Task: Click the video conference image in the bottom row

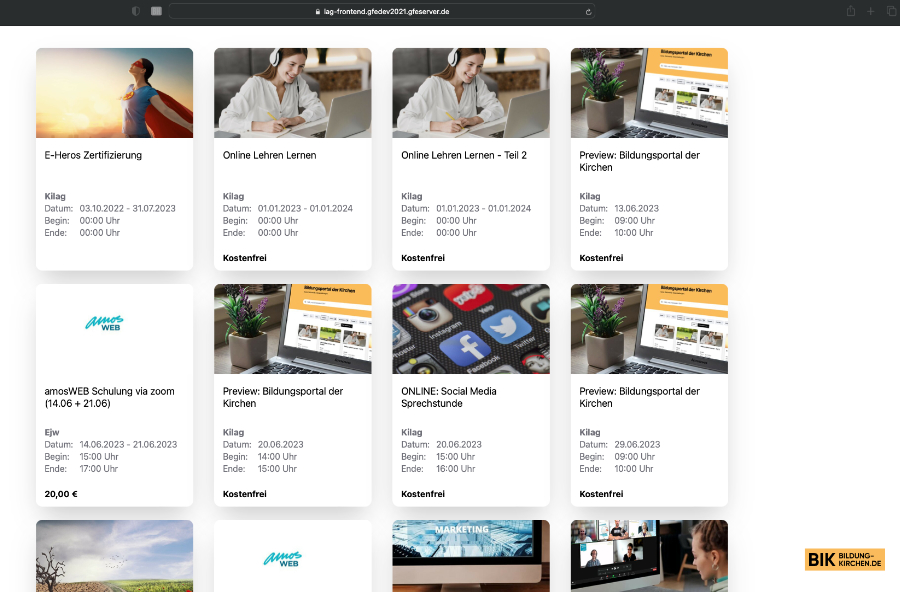Action: (649, 555)
